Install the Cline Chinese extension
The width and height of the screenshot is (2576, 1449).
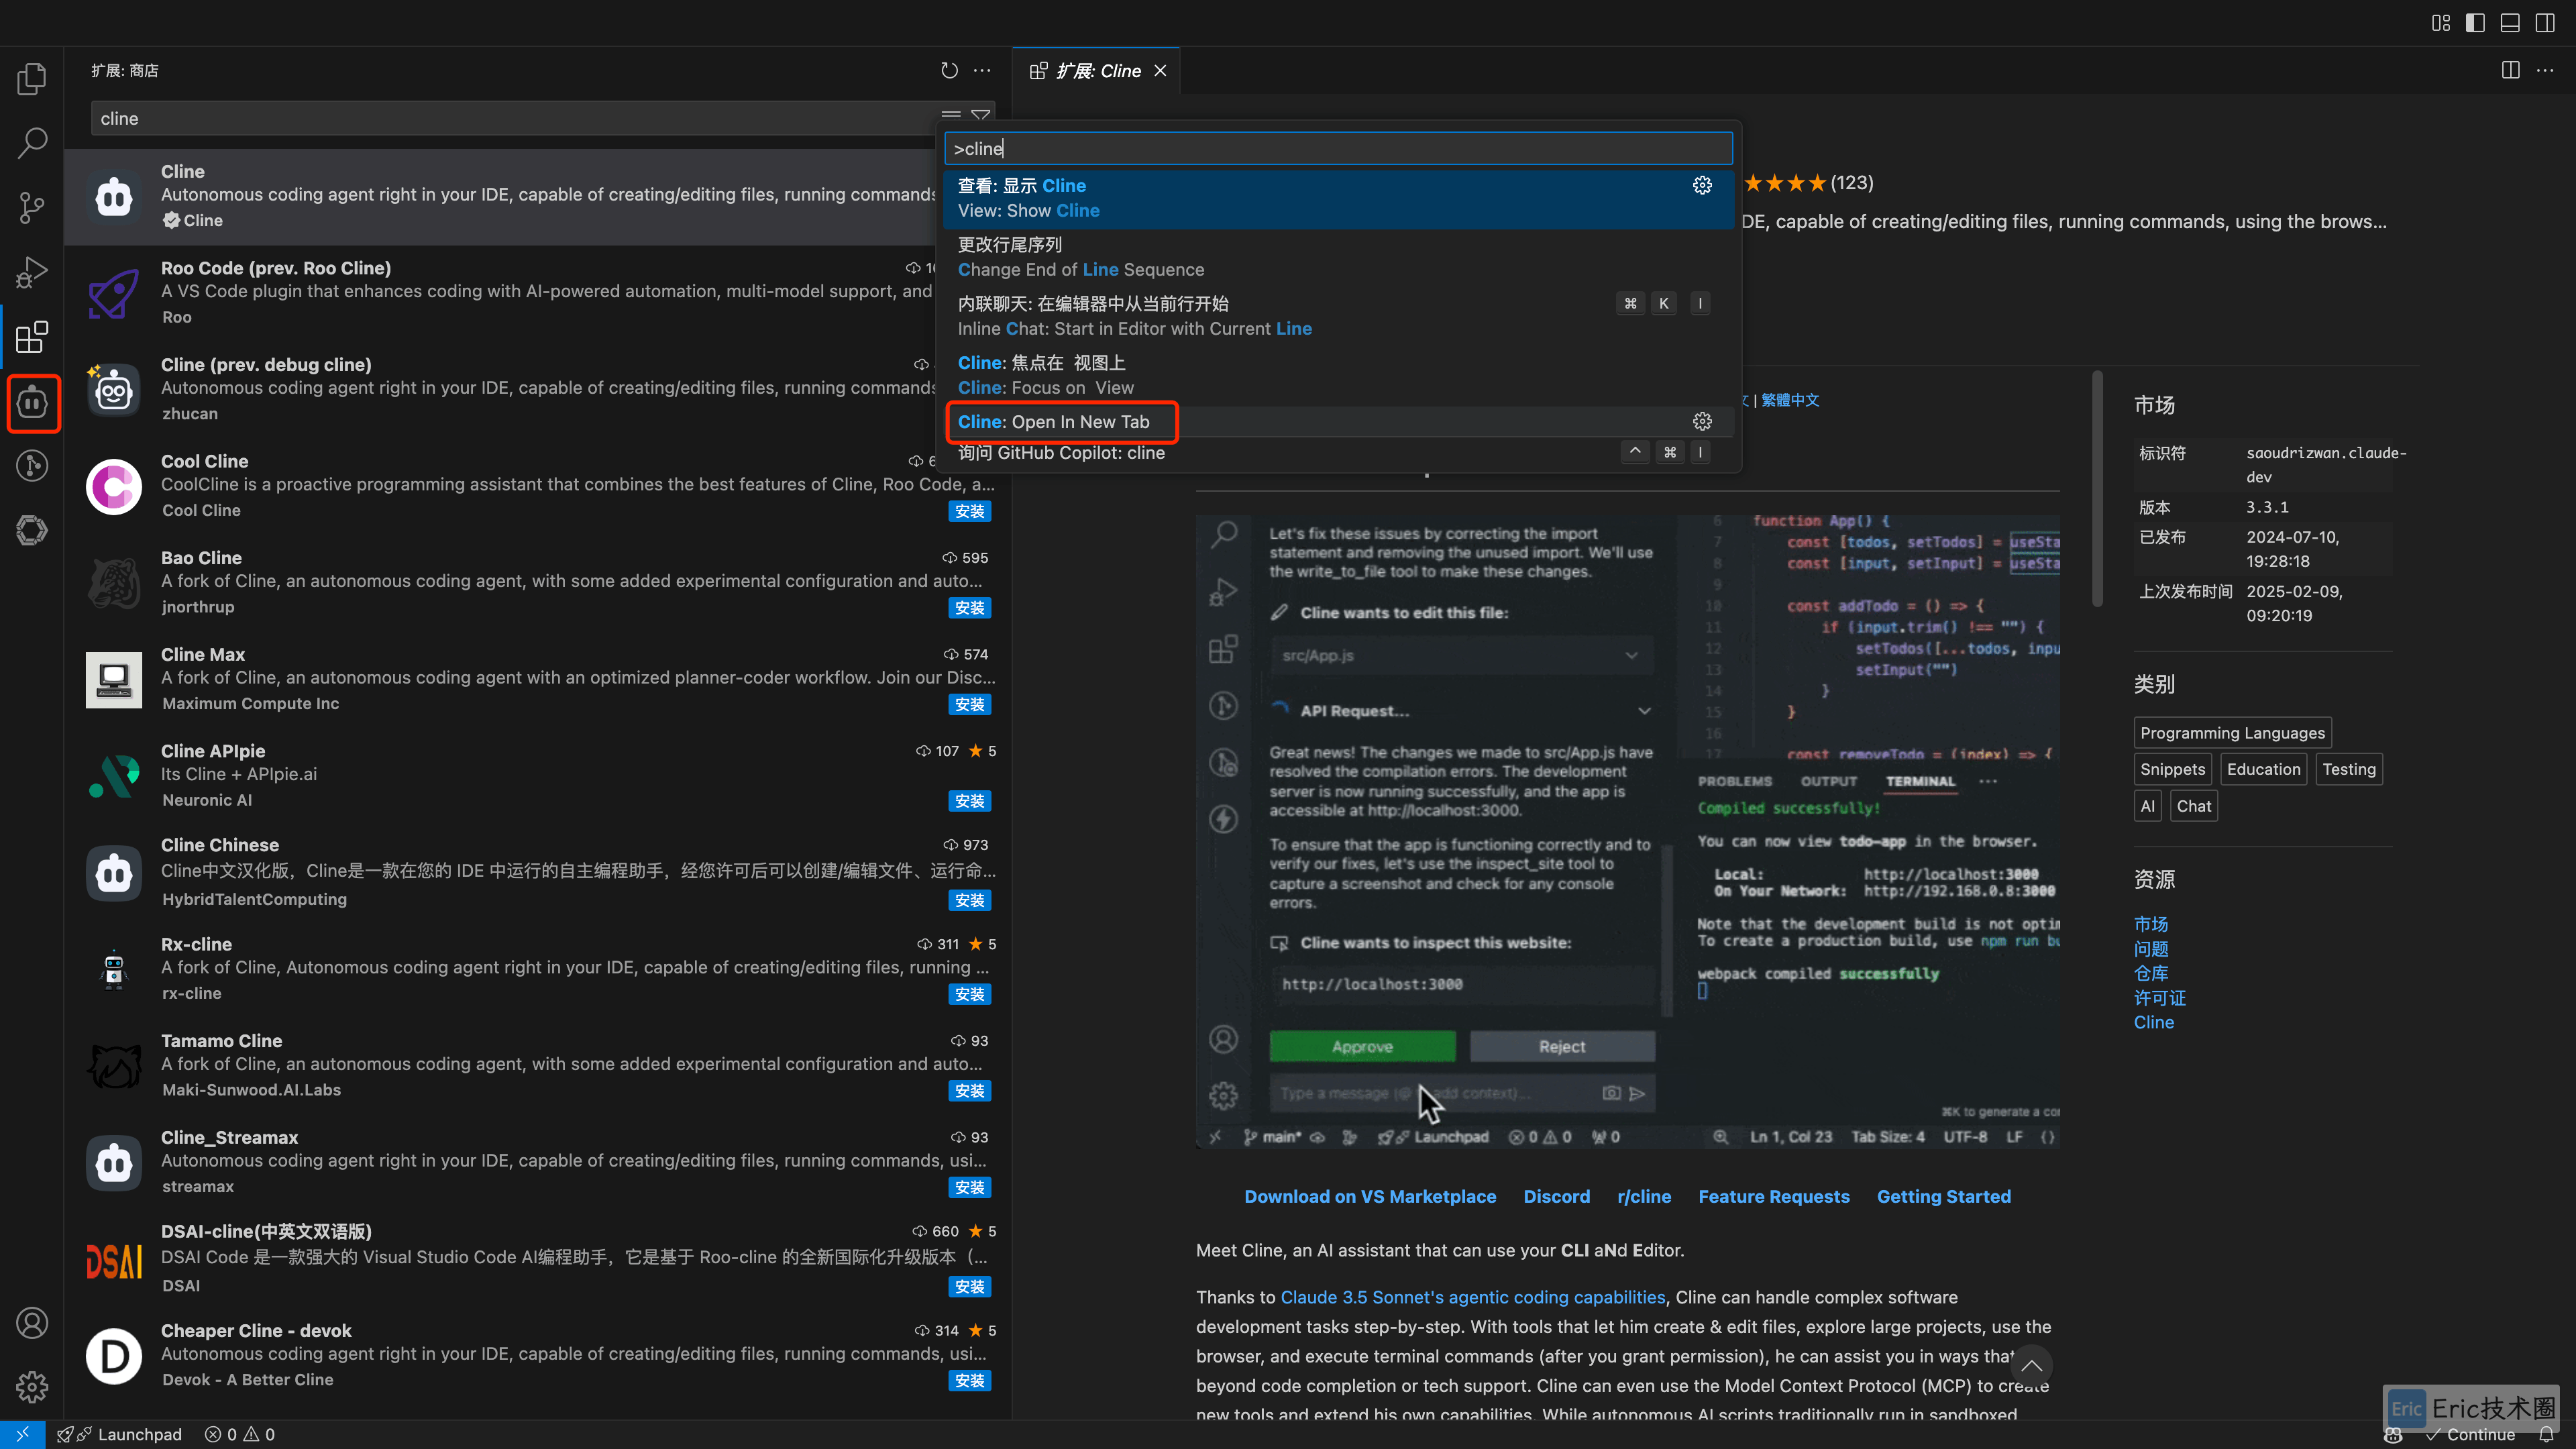(969, 900)
